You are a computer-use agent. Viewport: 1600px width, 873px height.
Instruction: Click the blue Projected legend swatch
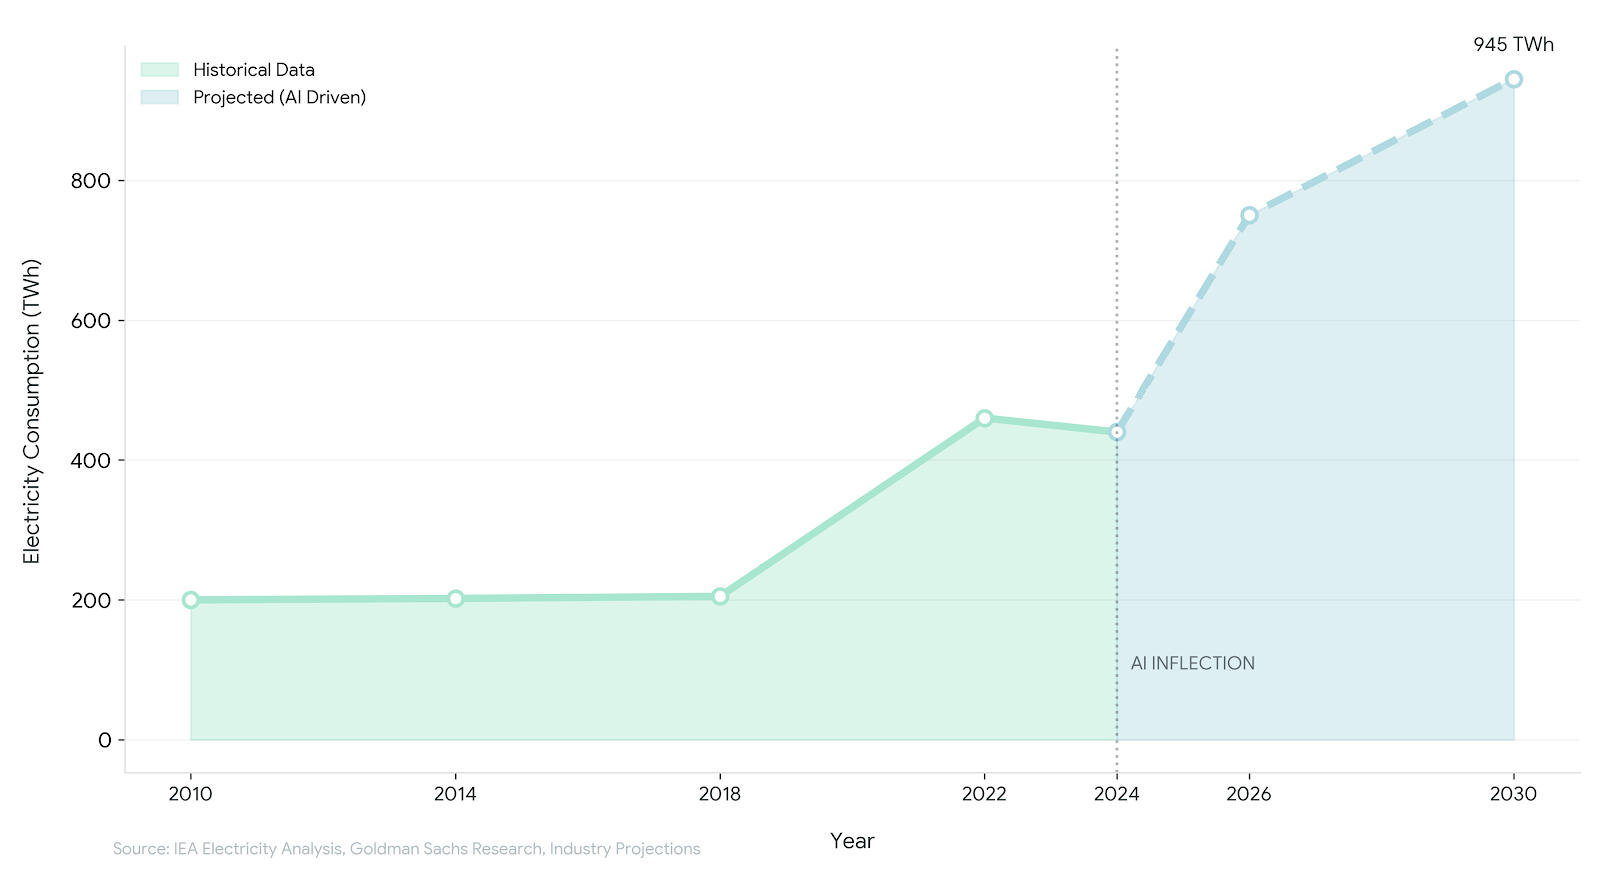[159, 97]
